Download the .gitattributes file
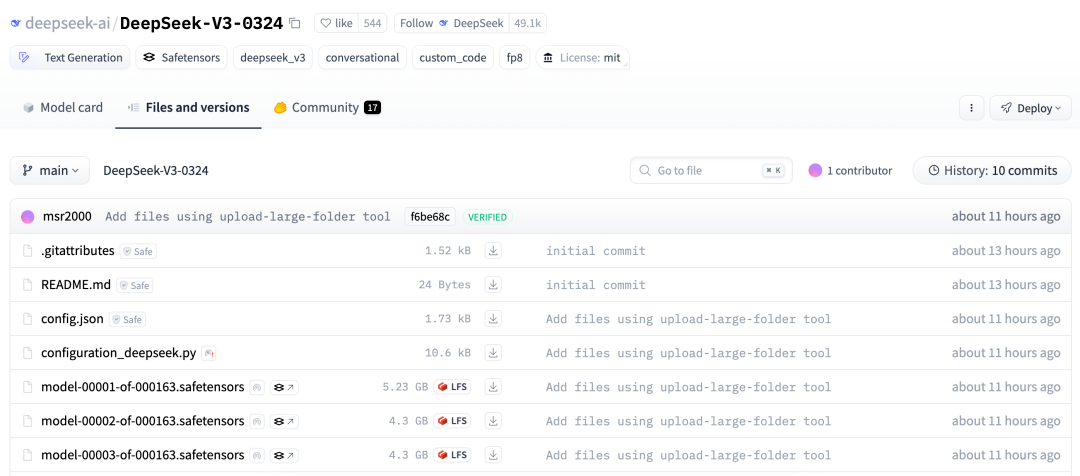Image resolution: width=1080 pixels, height=476 pixels. click(x=493, y=251)
